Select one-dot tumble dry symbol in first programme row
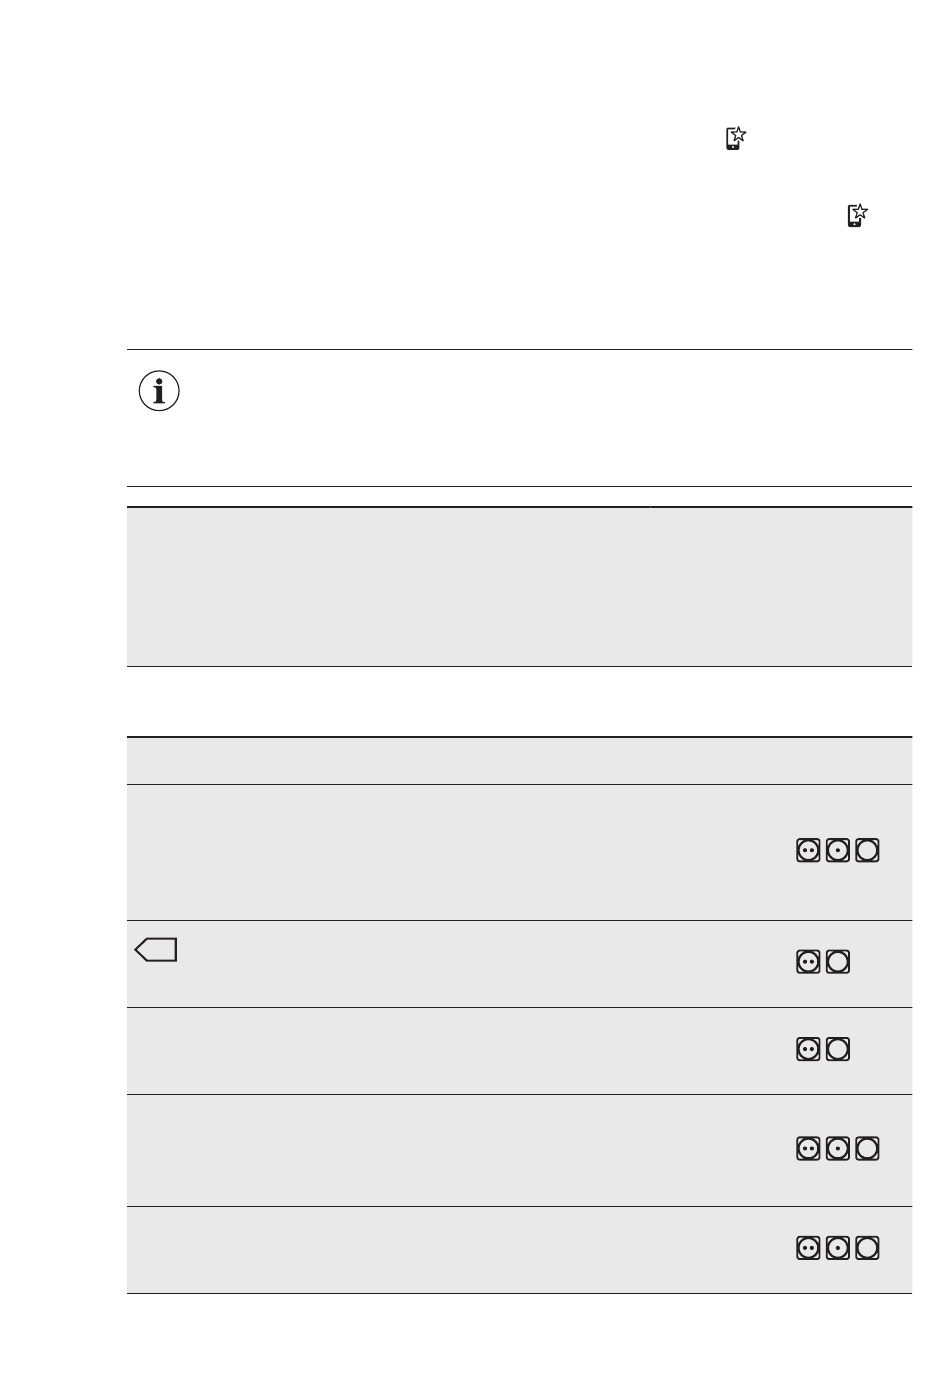The width and height of the screenshot is (950, 1374). (838, 850)
